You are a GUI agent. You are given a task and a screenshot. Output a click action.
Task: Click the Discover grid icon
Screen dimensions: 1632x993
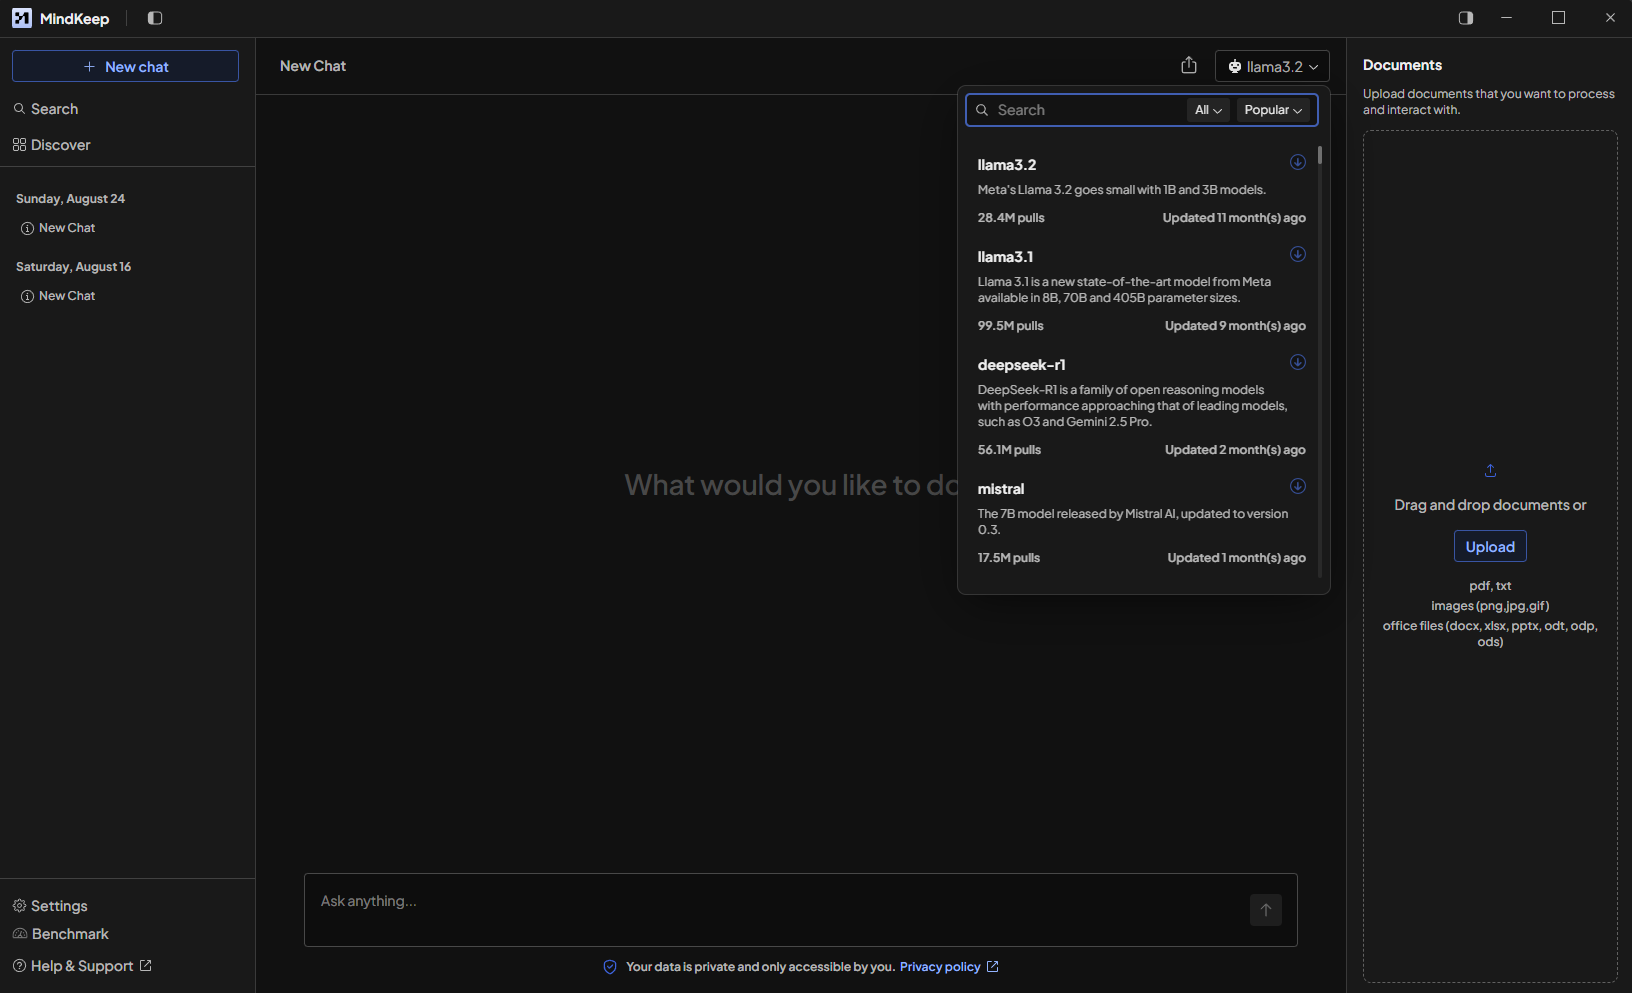(x=19, y=145)
